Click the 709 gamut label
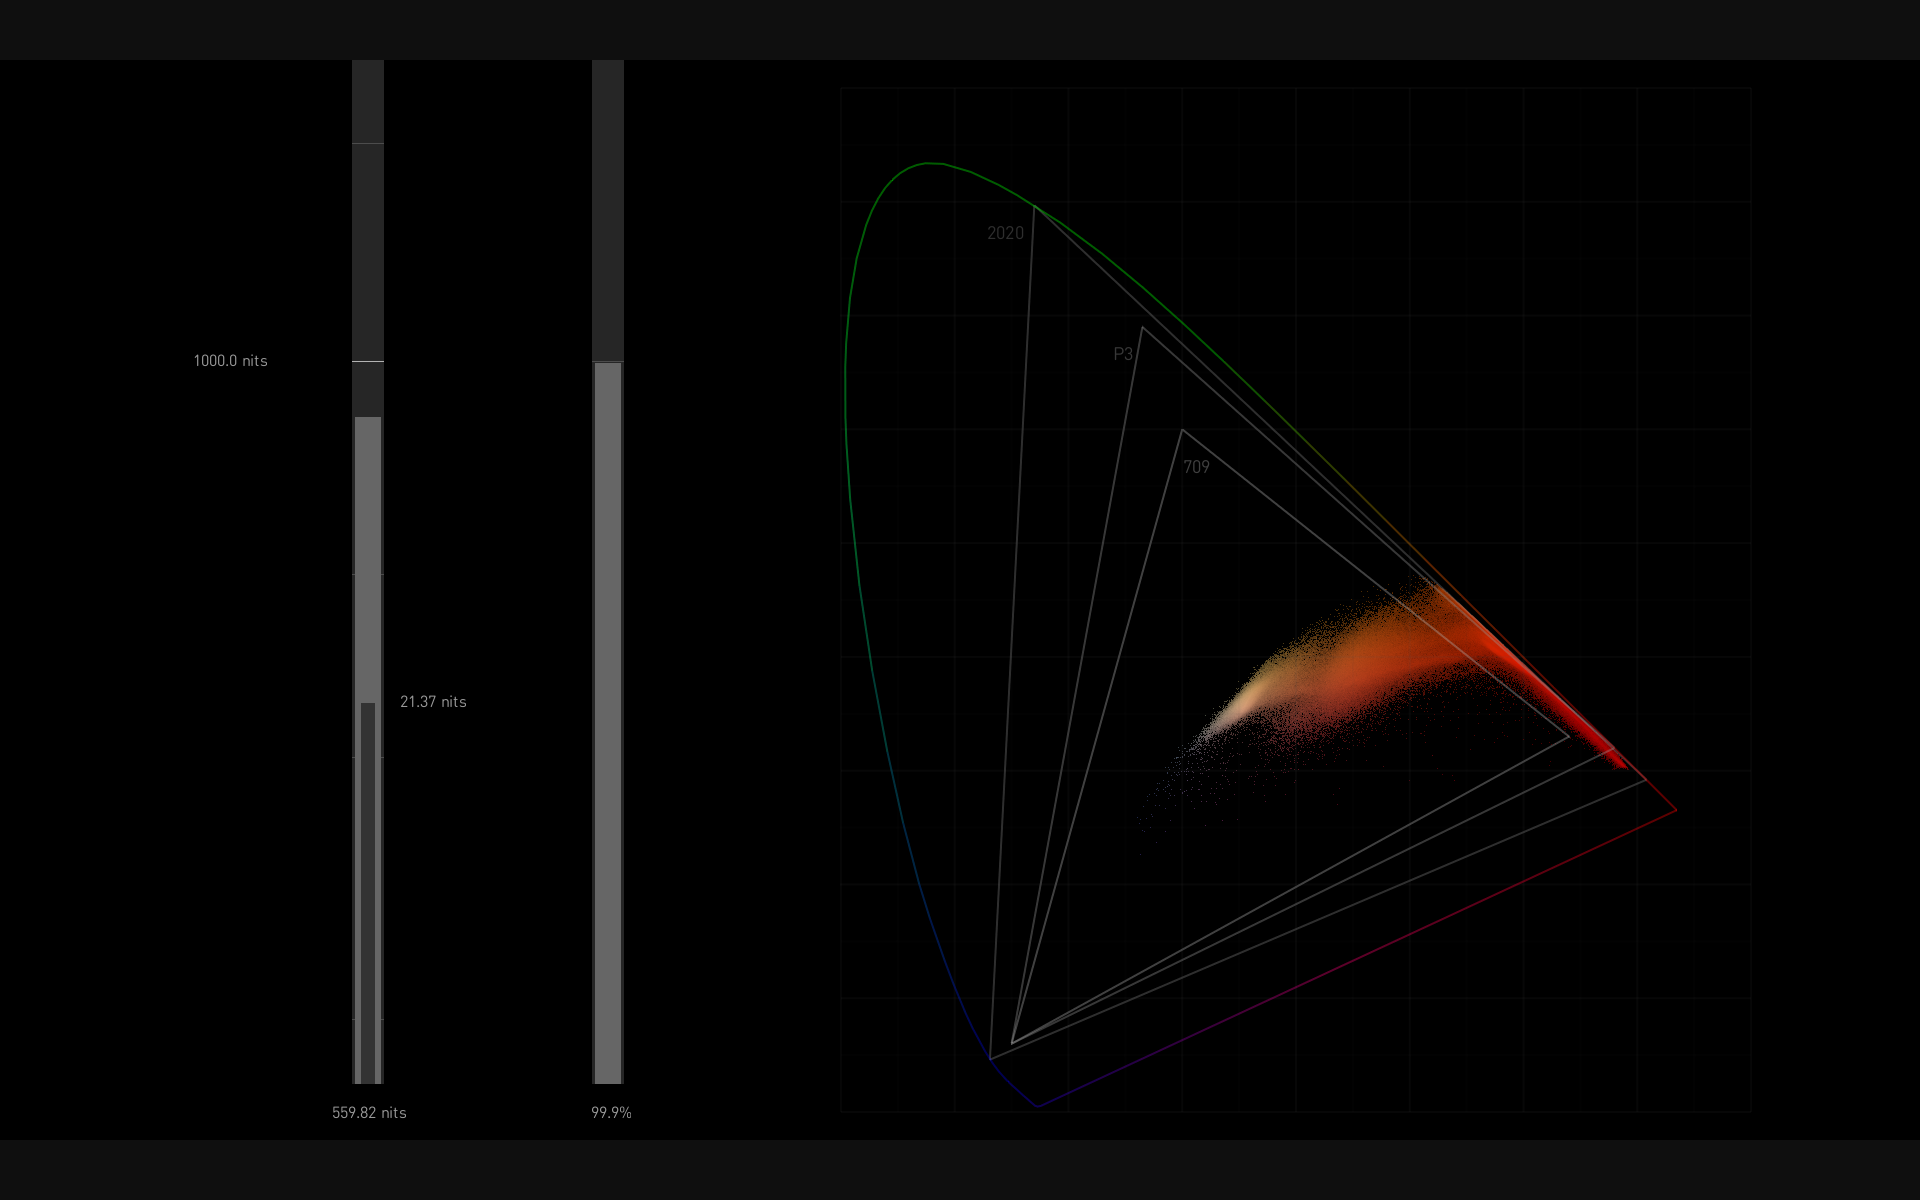 pyautogui.click(x=1196, y=467)
